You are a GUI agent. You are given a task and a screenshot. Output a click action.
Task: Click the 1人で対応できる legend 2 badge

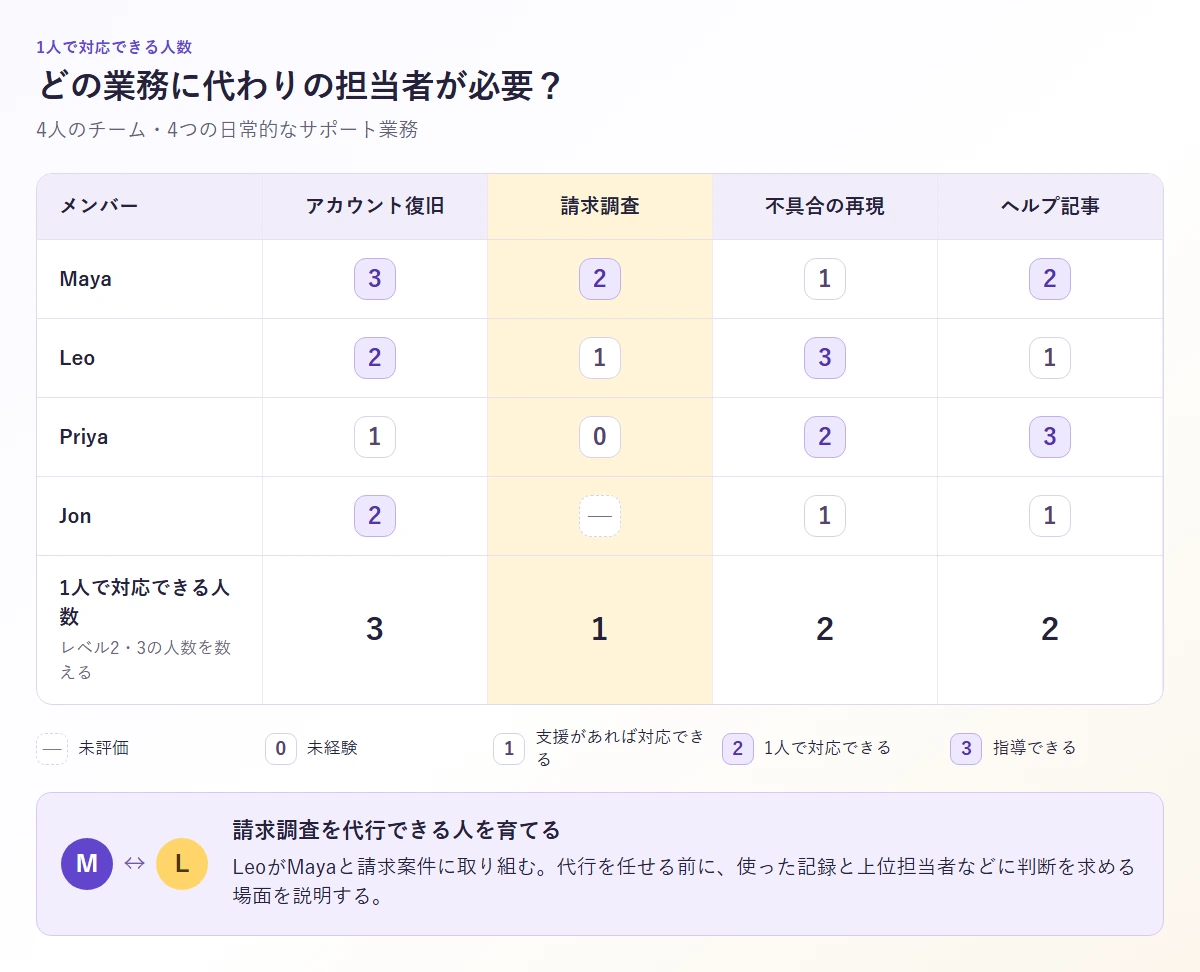[738, 748]
